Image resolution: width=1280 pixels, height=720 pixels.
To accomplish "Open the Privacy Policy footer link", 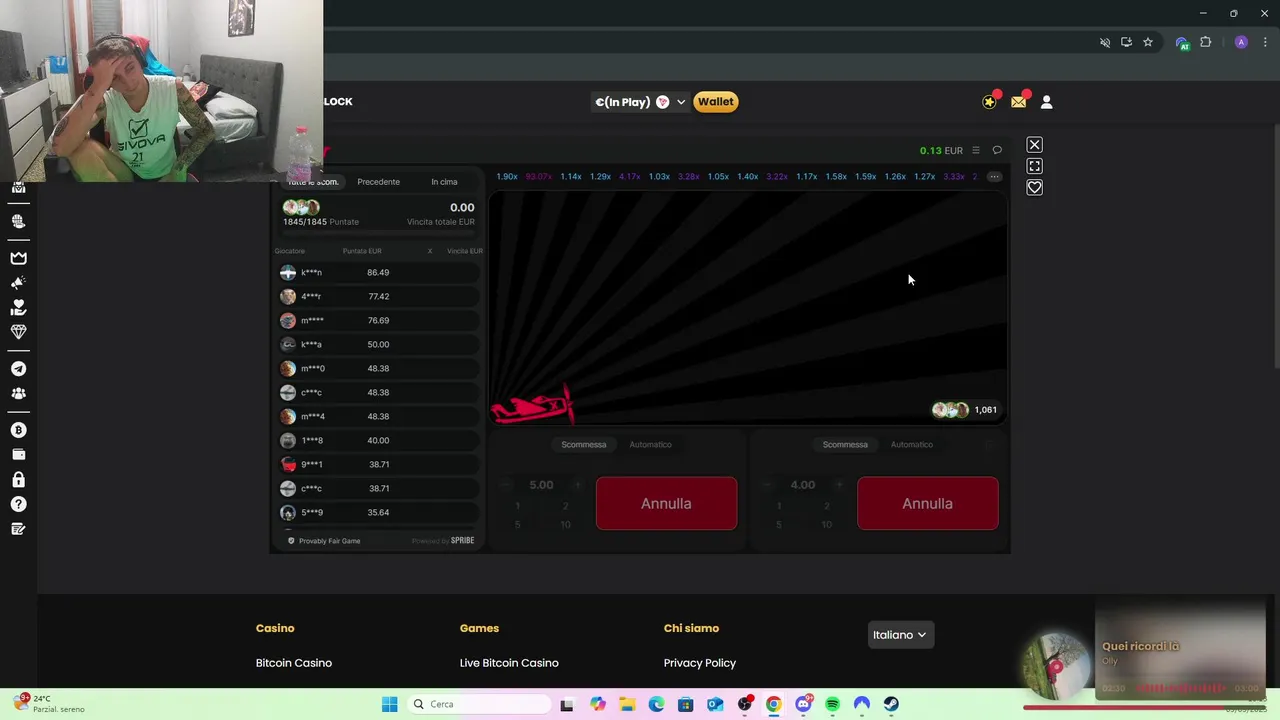I will click(700, 663).
